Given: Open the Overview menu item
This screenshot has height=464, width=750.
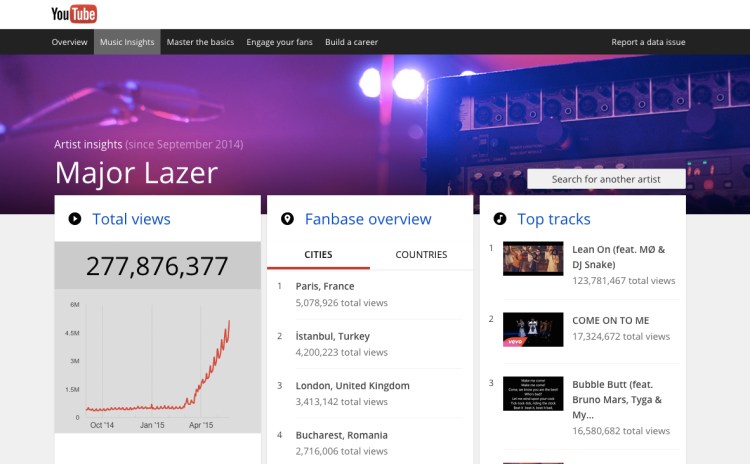Looking at the screenshot, I should point(69,42).
